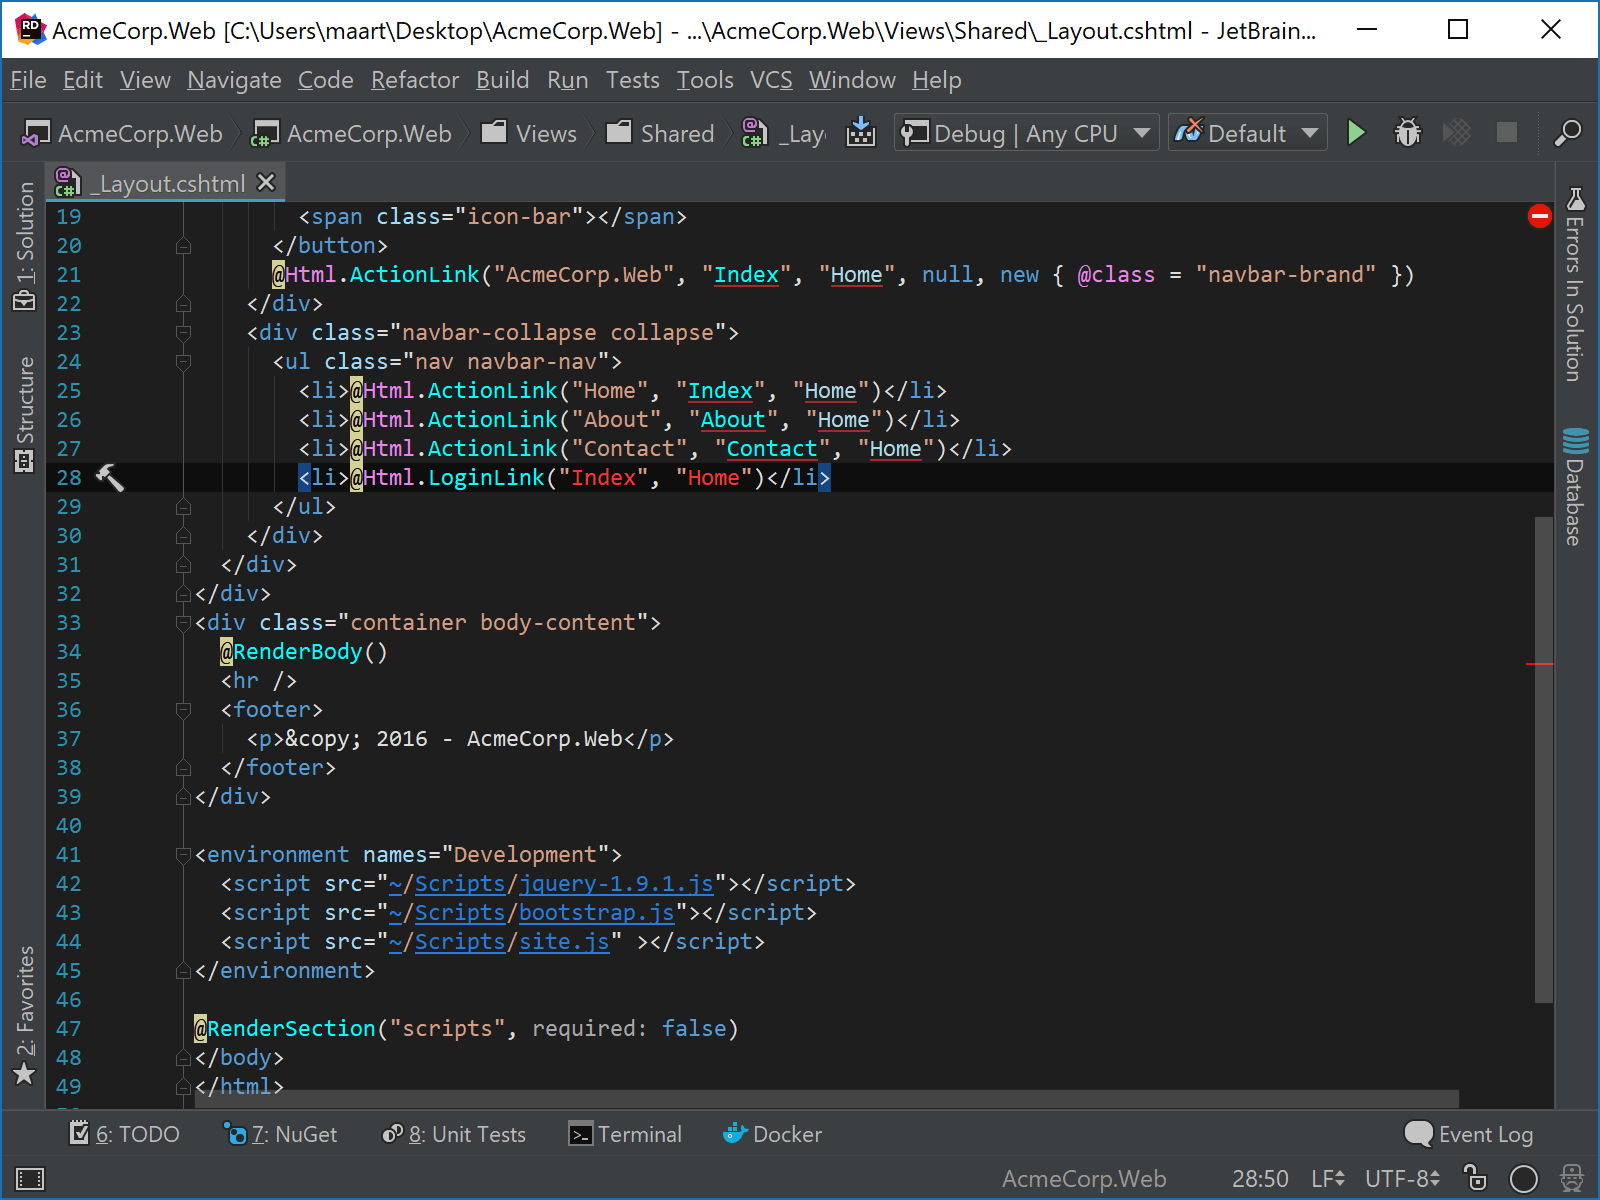This screenshot has height=1200, width=1600.
Task: Click the hammer quick-fix icon on line 28
Action: [x=109, y=478]
